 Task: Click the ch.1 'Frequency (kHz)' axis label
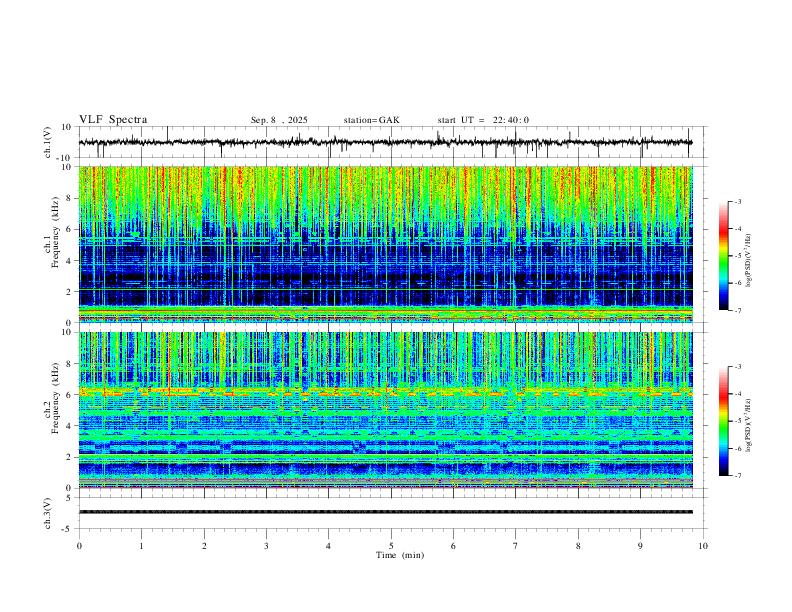point(56,232)
